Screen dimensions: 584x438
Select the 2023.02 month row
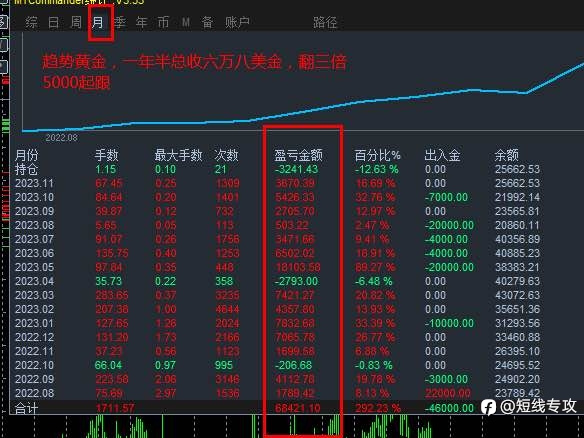(277, 309)
